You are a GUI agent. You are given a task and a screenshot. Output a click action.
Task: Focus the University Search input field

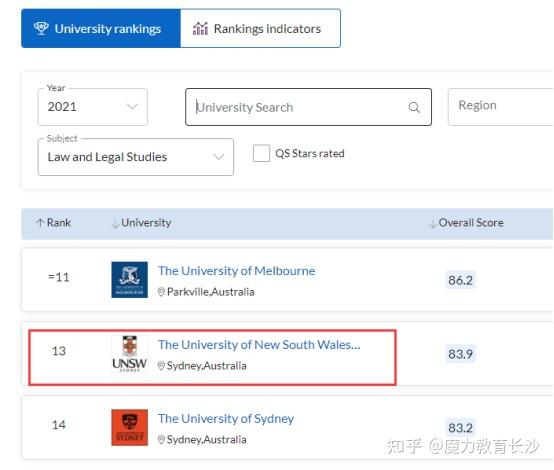(308, 107)
